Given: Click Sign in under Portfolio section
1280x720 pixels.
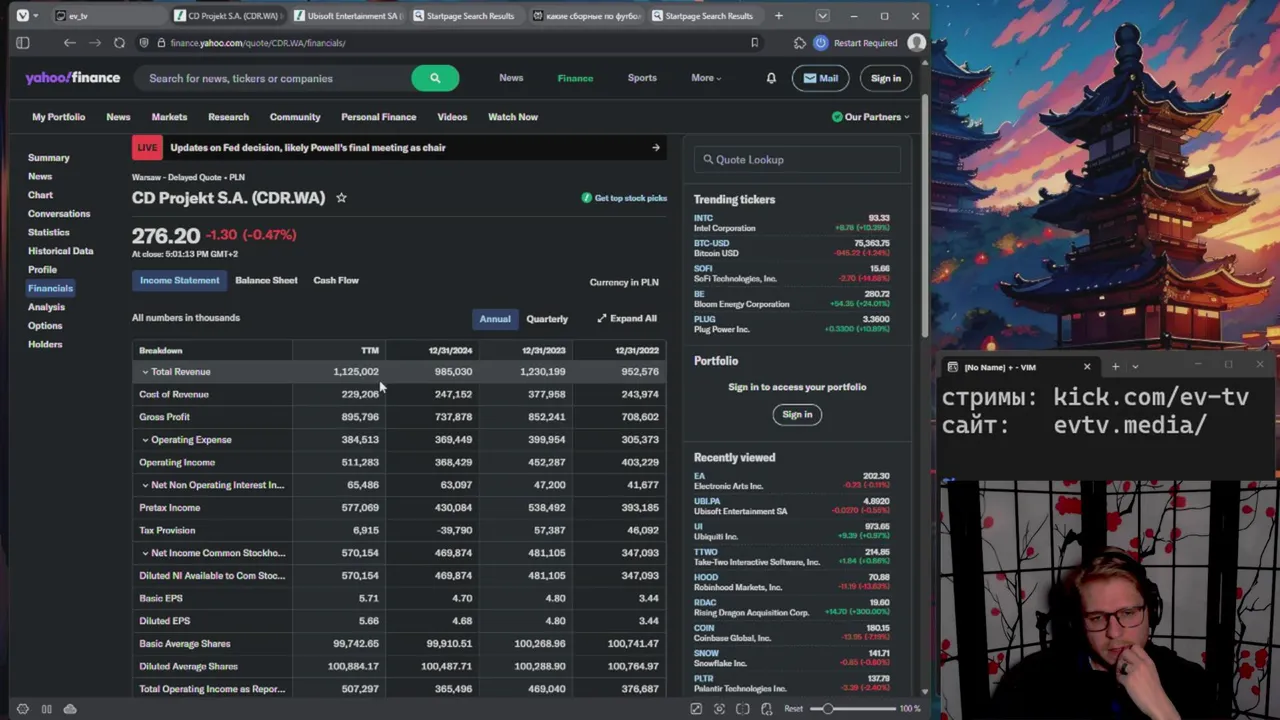Looking at the screenshot, I should click(797, 415).
